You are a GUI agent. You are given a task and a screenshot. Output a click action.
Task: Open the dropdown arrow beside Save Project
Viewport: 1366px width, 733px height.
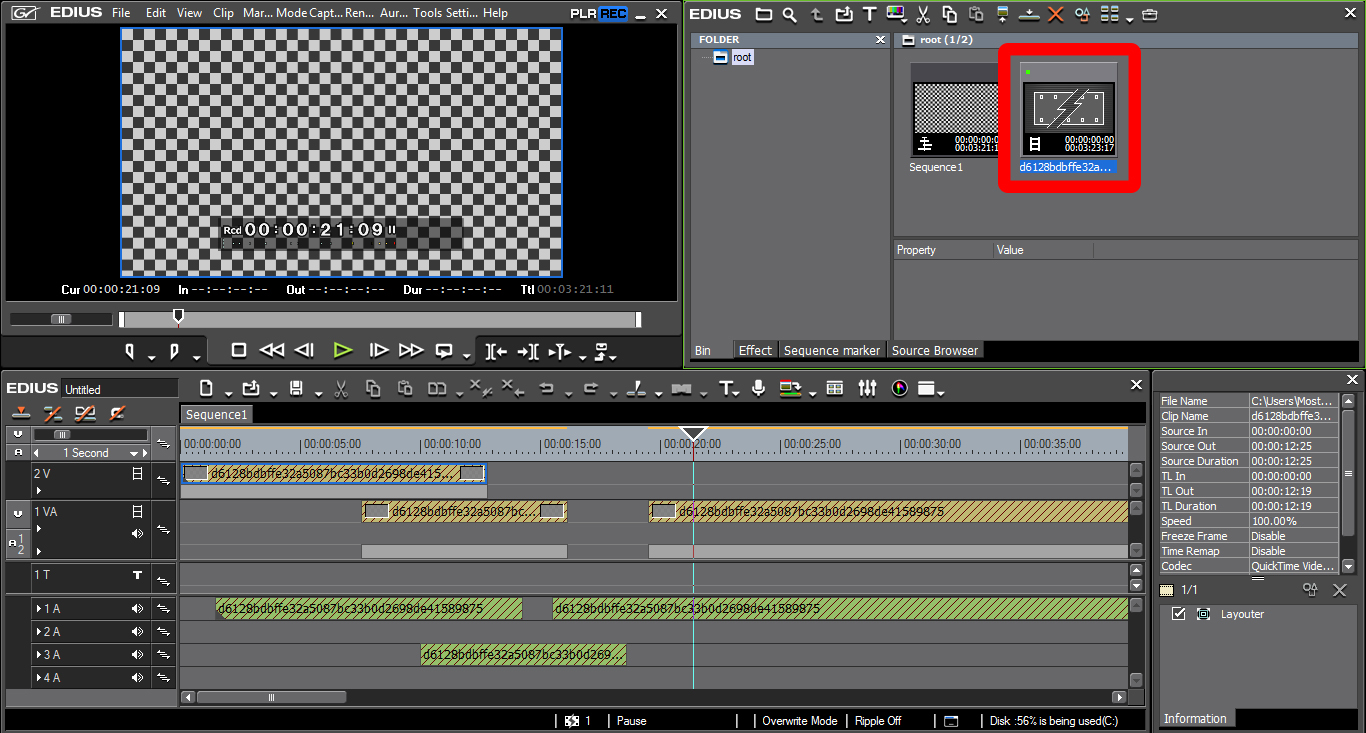(x=318, y=392)
